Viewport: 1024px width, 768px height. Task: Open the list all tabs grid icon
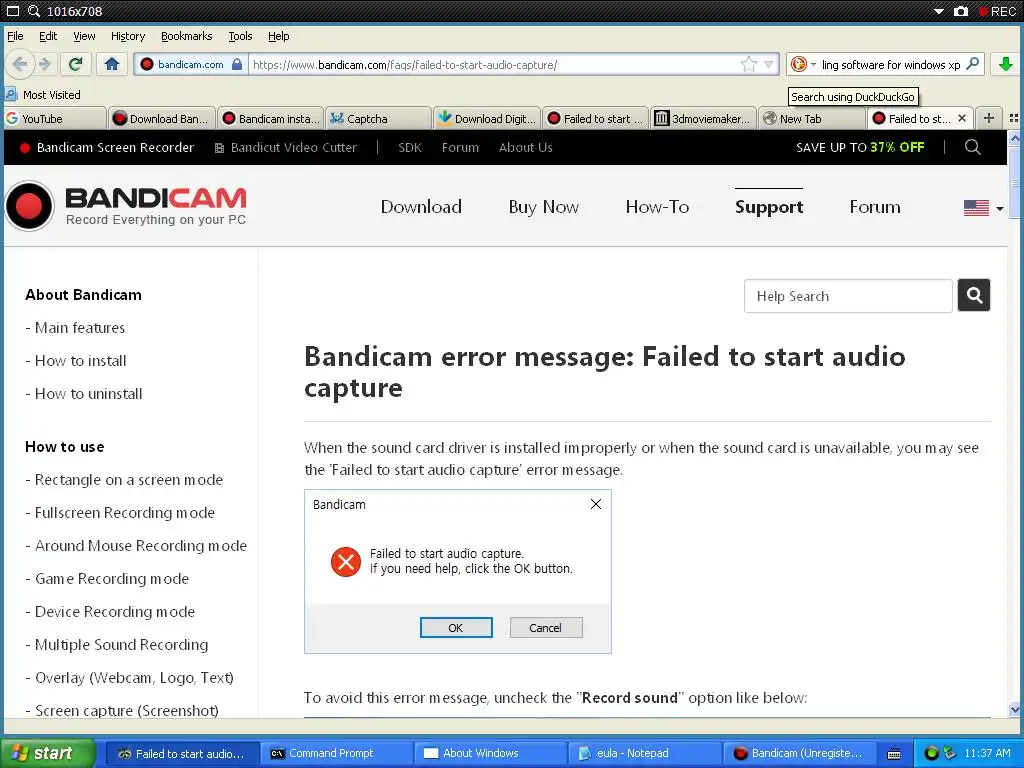click(1014, 118)
